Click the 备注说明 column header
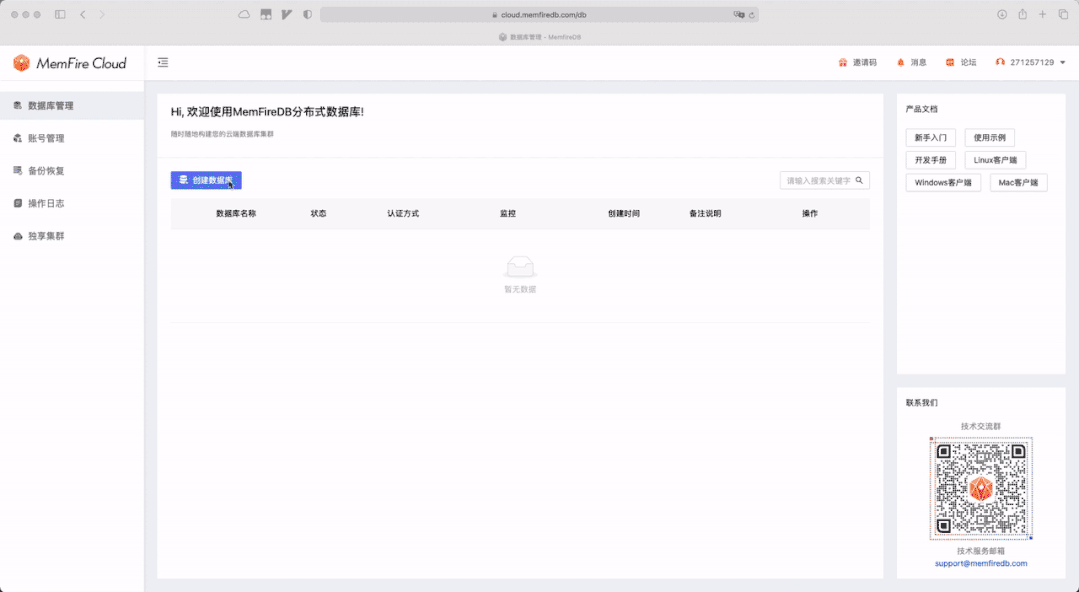This screenshot has width=1079, height=592. [705, 214]
